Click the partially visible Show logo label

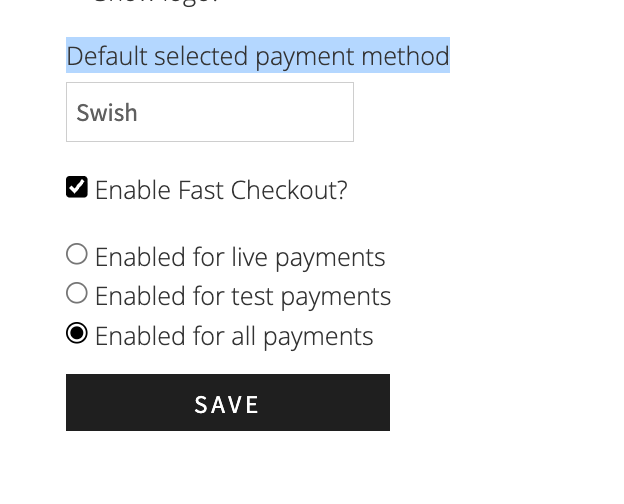156,2
